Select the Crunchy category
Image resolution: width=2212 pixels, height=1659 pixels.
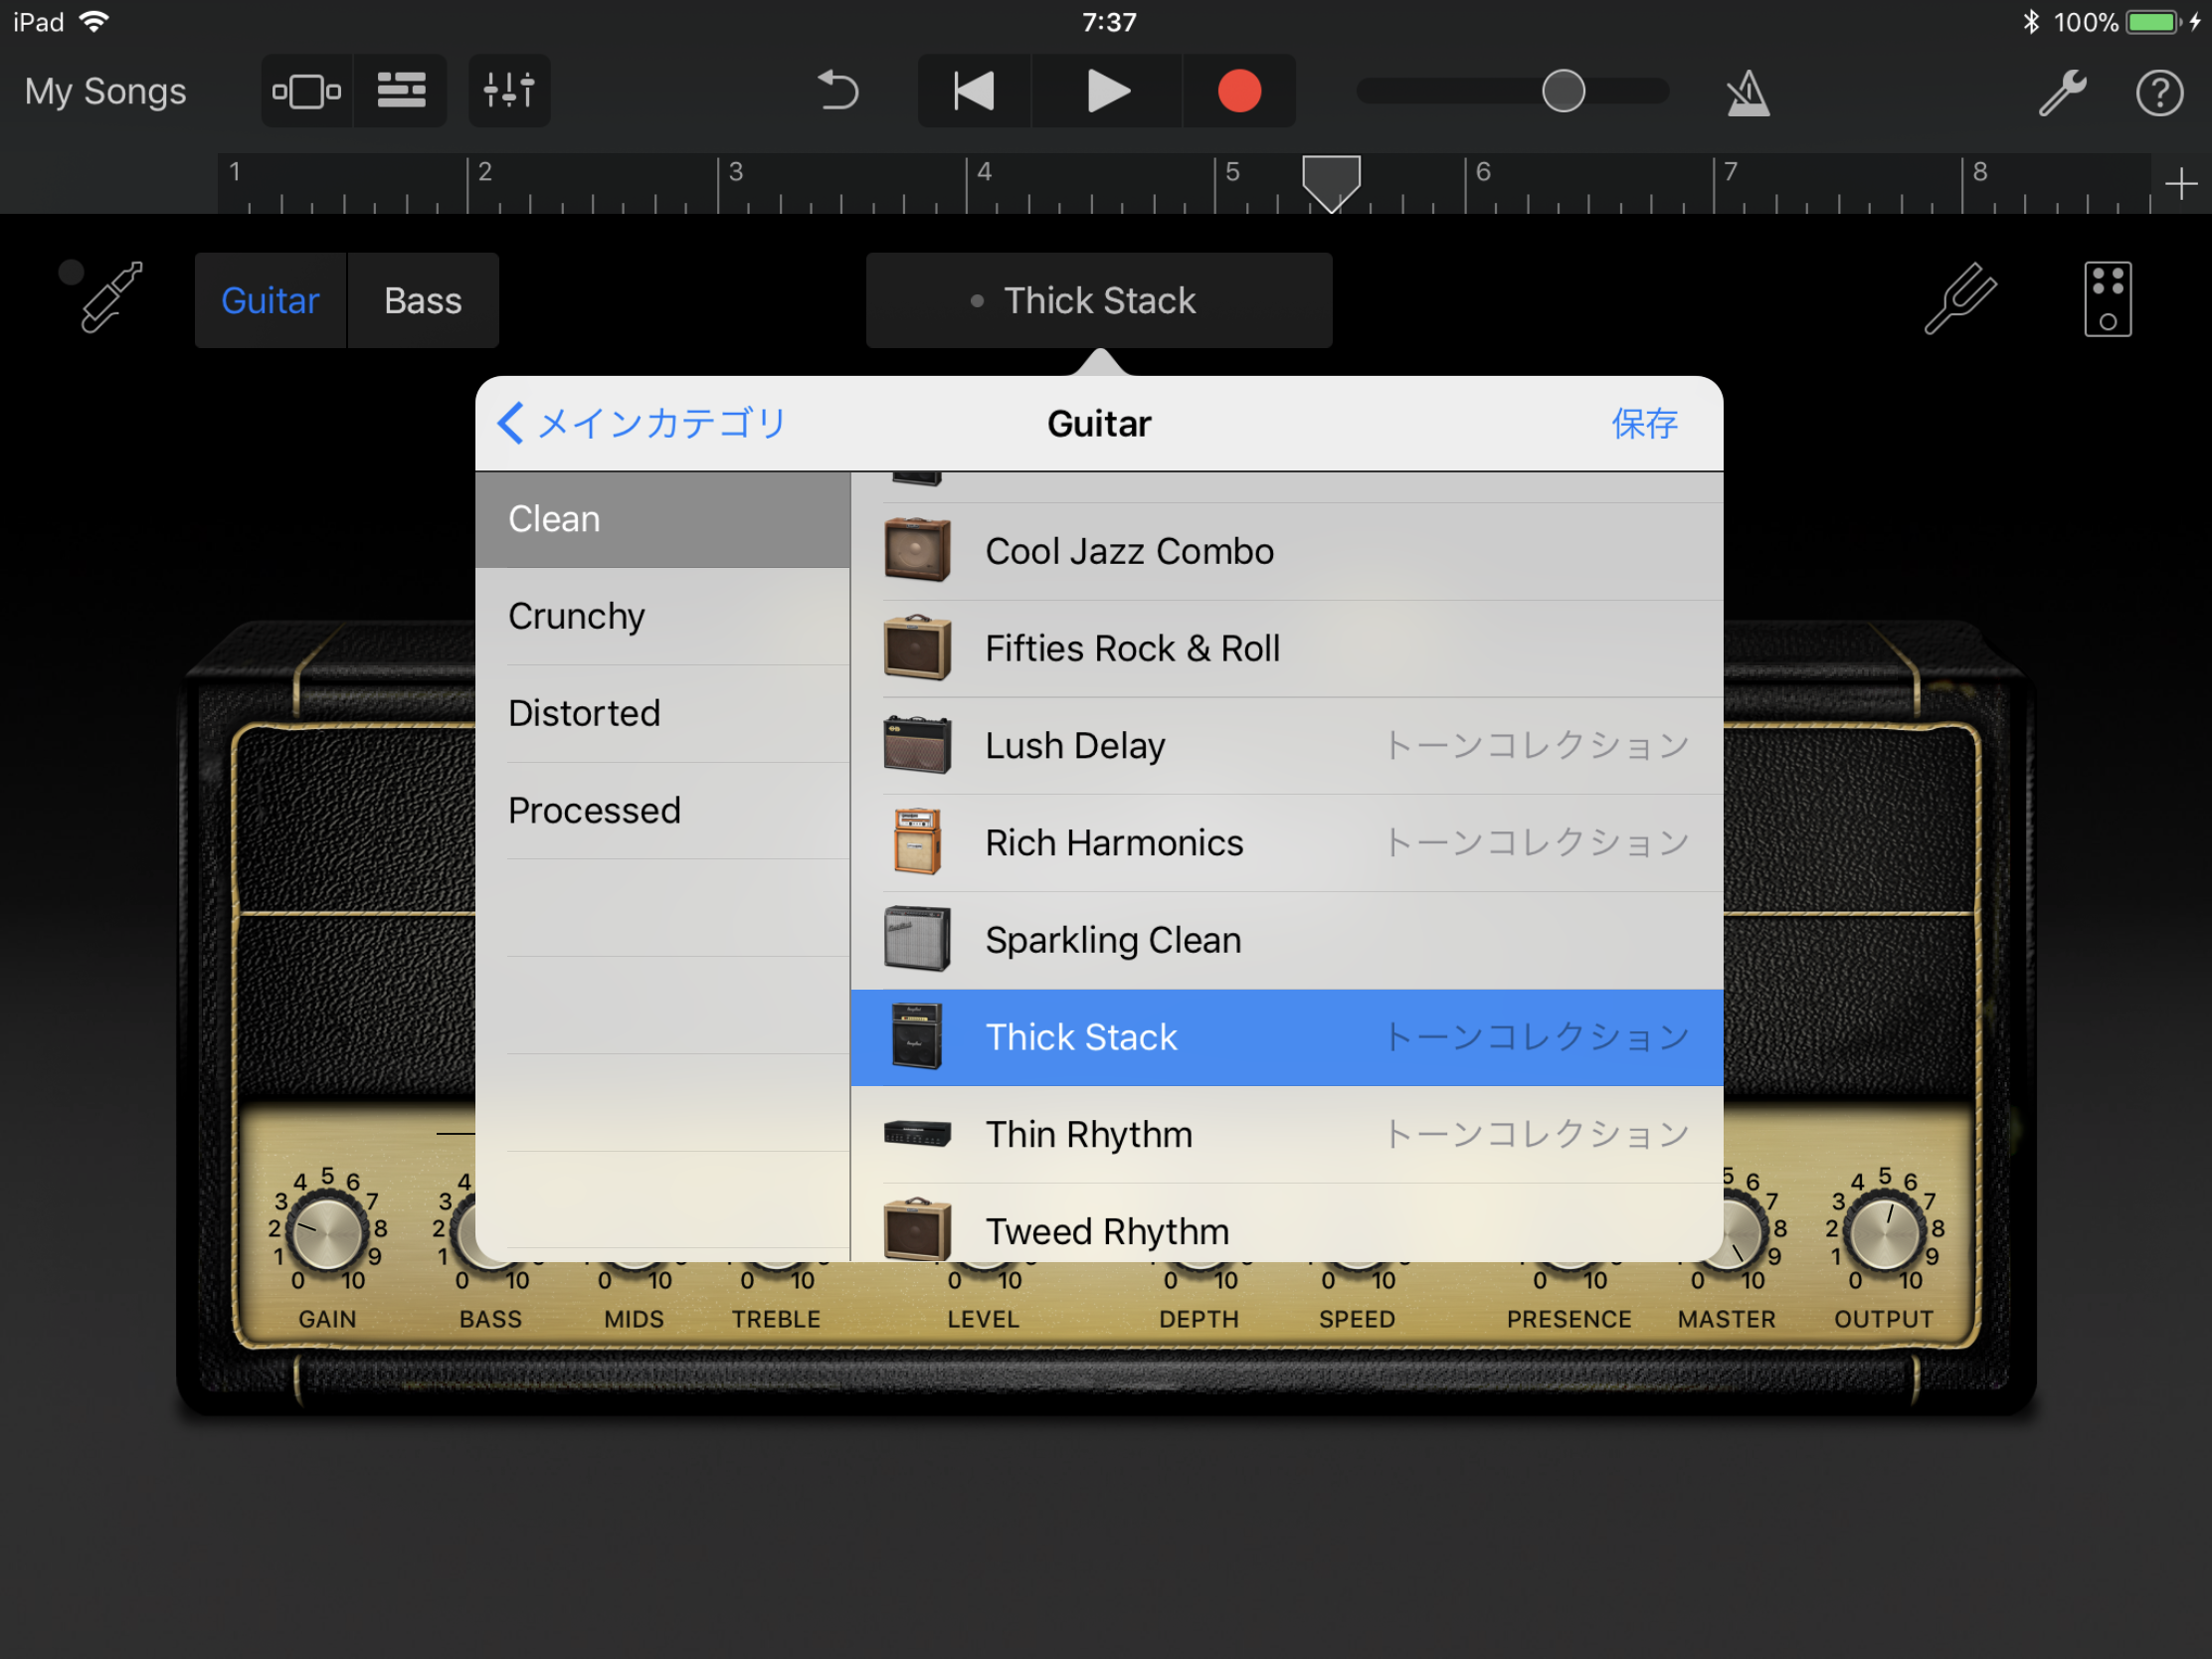tap(662, 616)
